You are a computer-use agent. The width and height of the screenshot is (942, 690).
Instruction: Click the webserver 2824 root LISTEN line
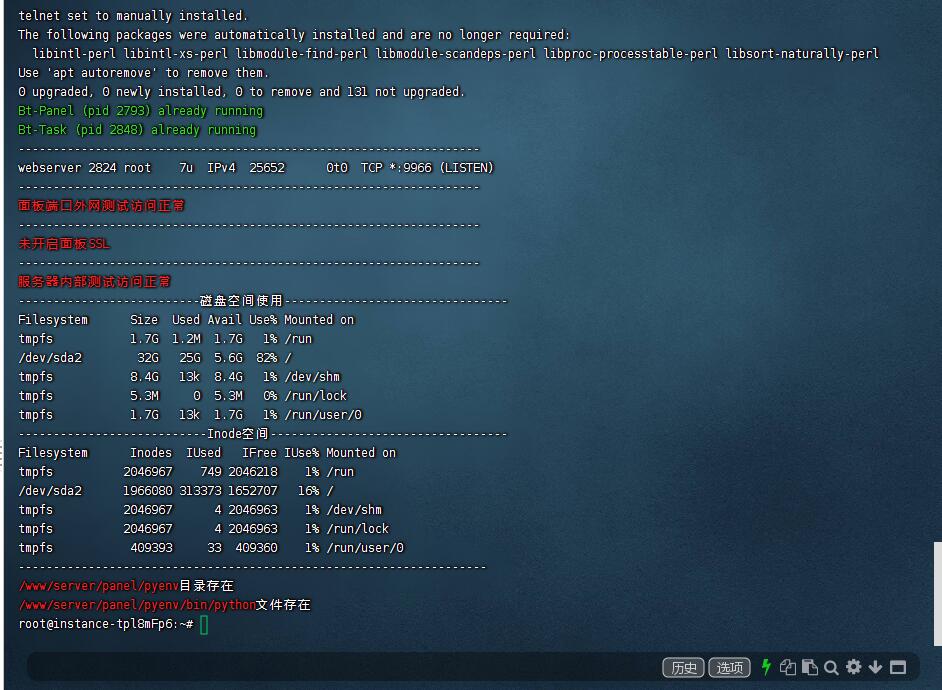pos(255,168)
